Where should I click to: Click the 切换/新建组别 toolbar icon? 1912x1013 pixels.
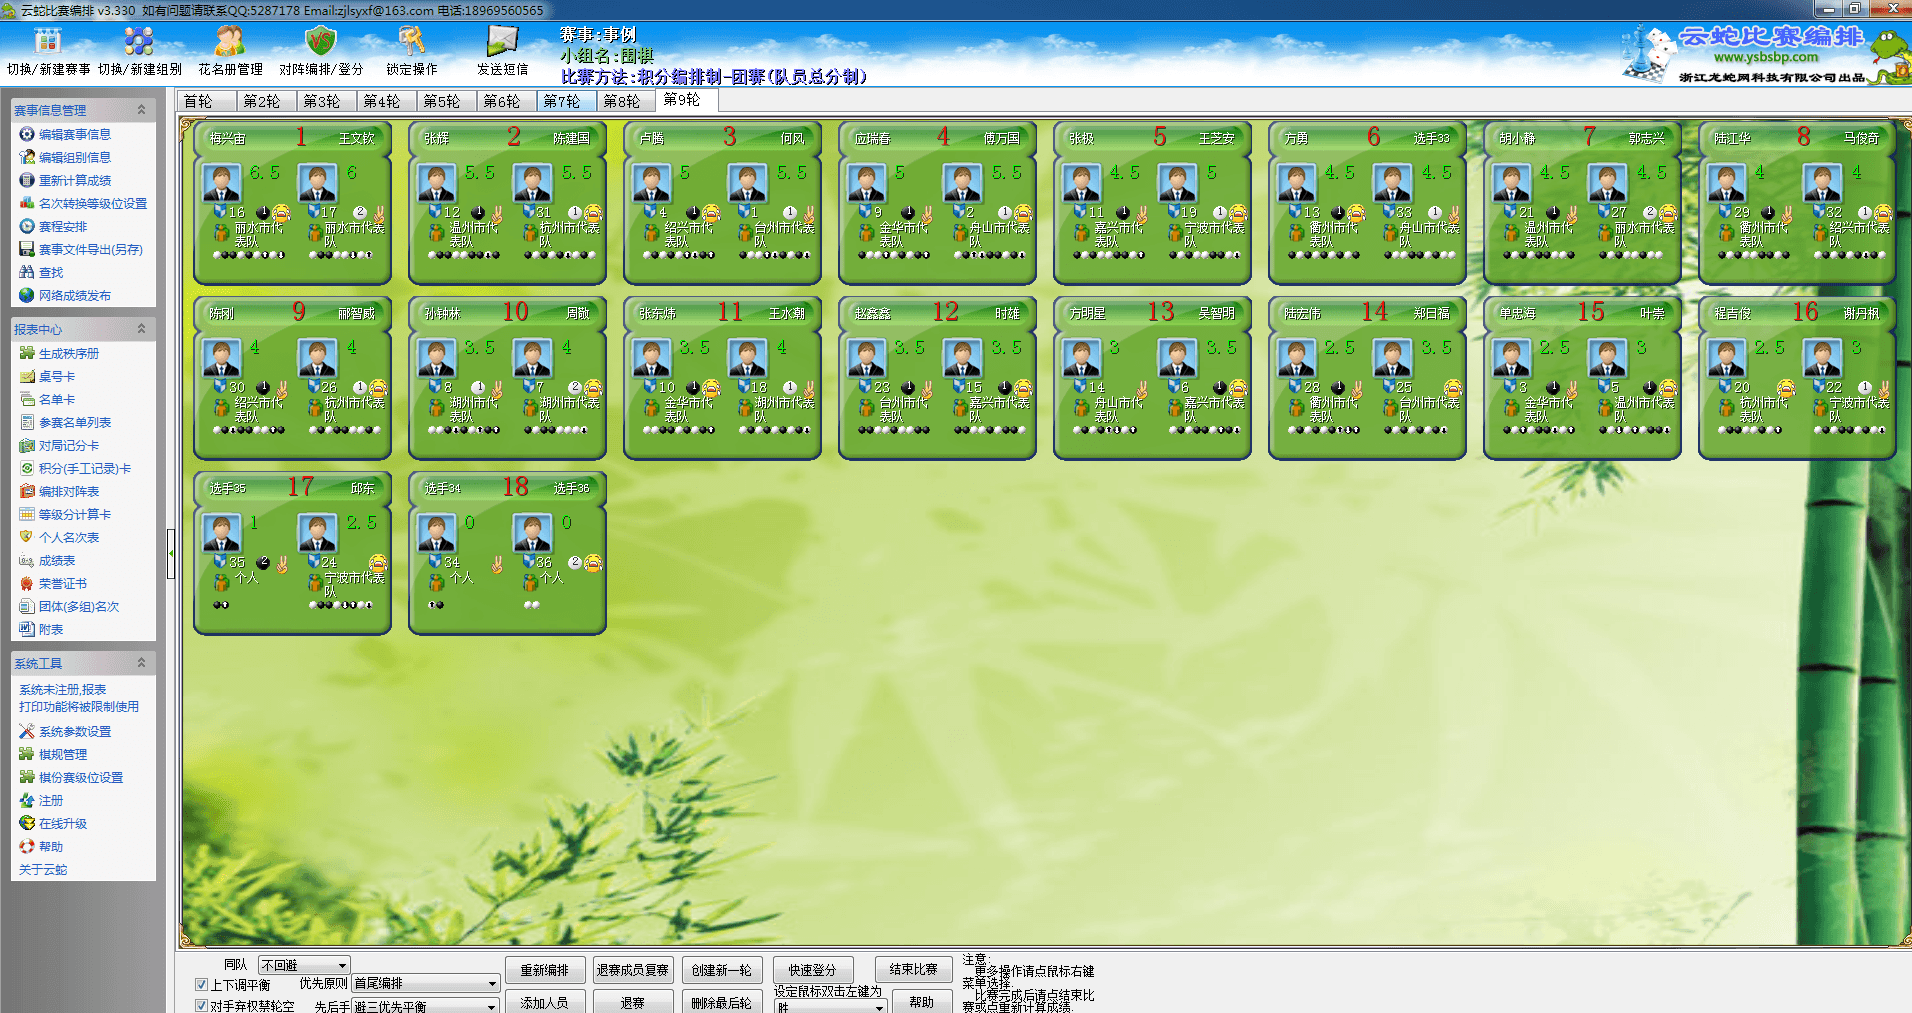(139, 52)
